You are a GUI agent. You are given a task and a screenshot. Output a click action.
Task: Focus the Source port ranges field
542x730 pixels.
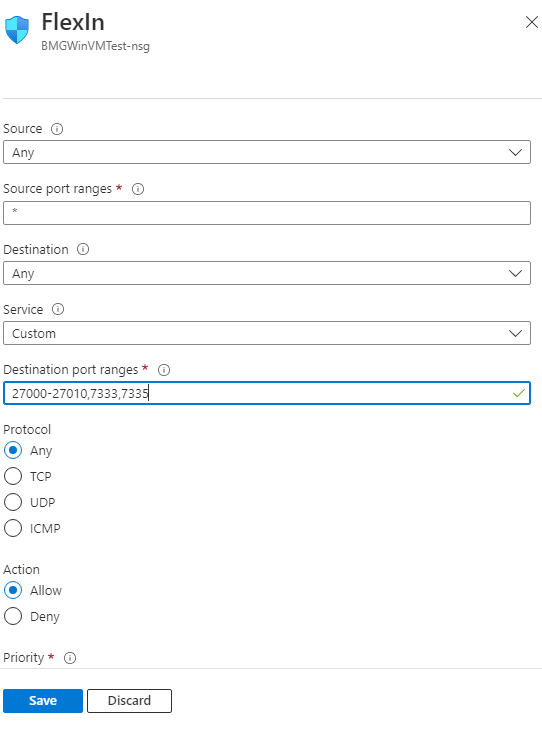tap(267, 213)
